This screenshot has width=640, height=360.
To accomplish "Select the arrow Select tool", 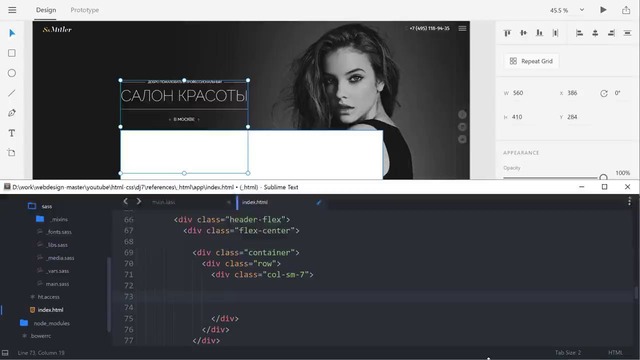I will coord(12,33).
